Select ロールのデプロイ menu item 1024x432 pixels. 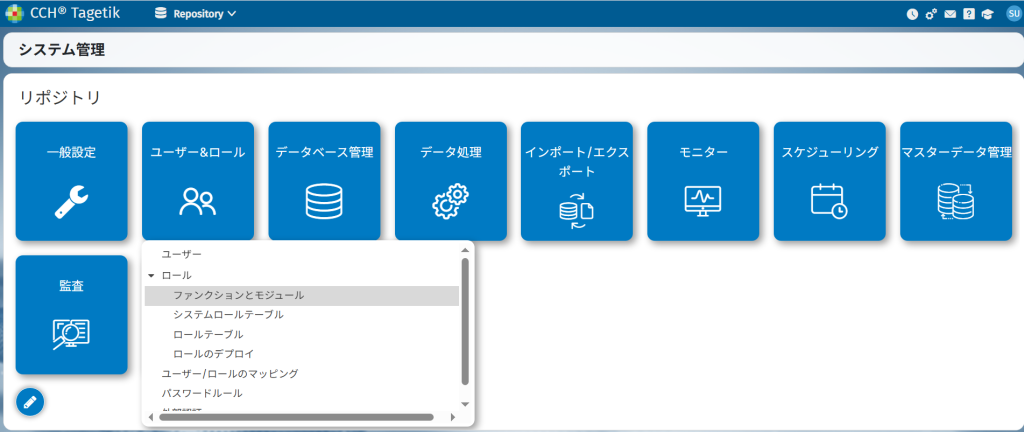coord(213,354)
